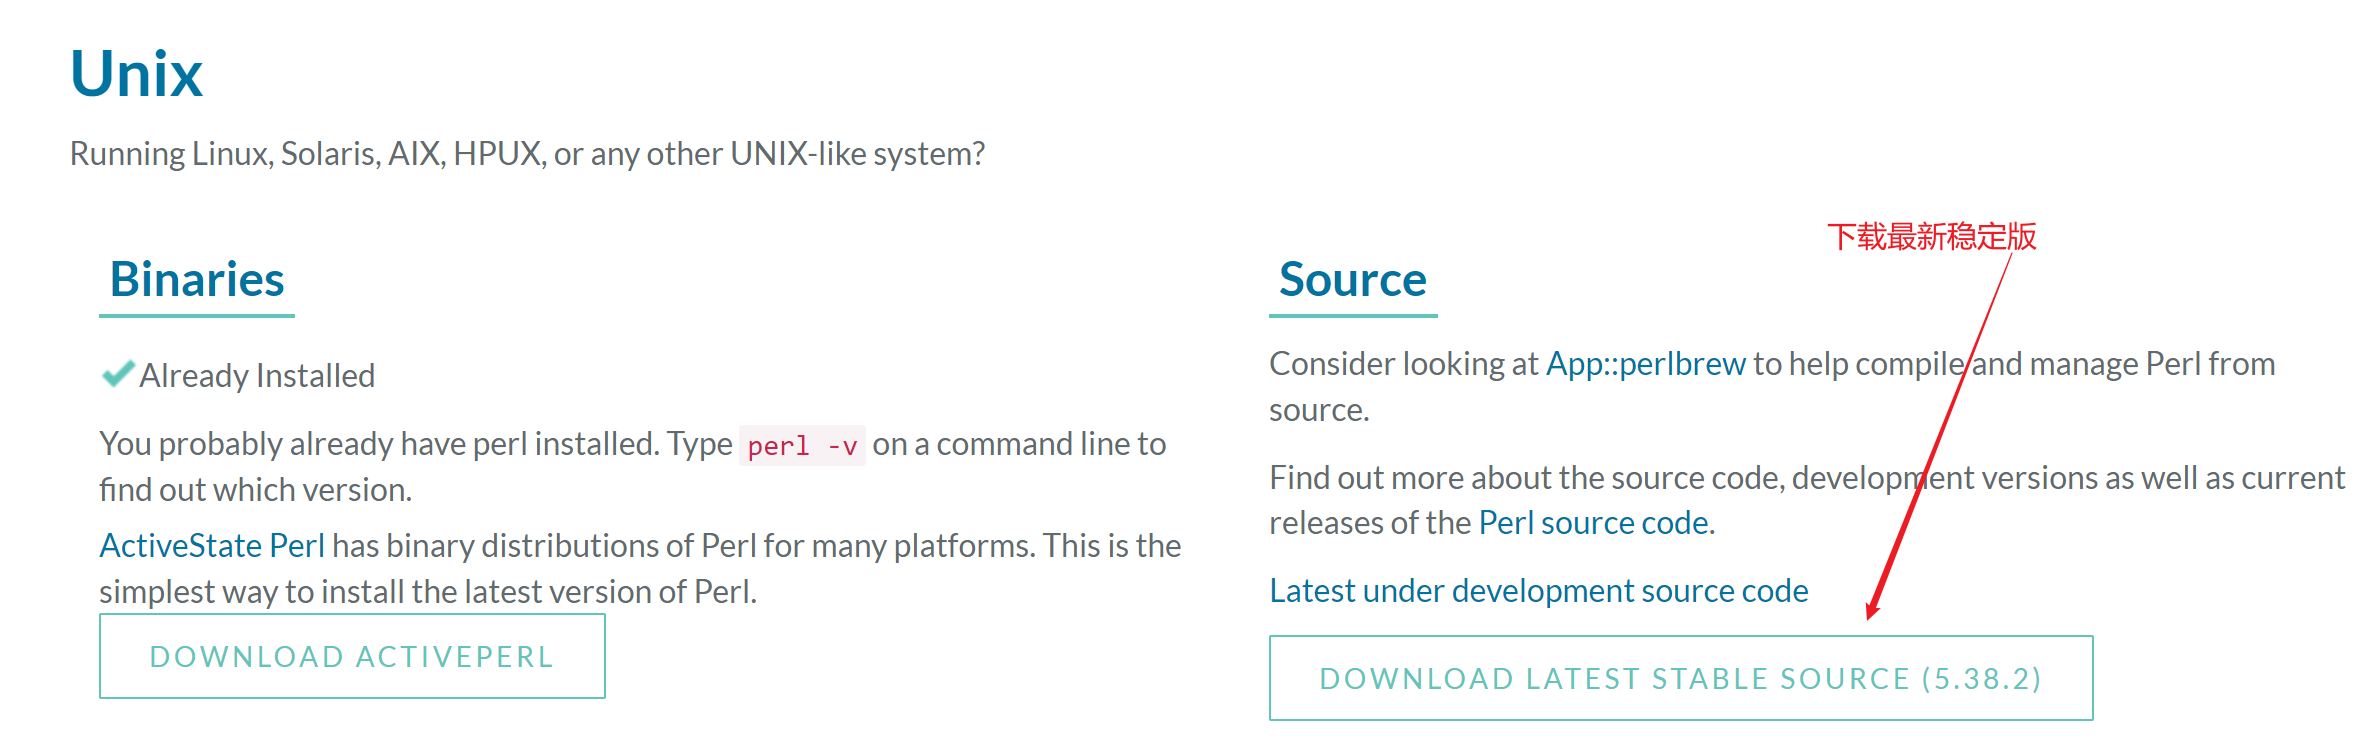Download latest stable source 5.38.2

point(1681,678)
